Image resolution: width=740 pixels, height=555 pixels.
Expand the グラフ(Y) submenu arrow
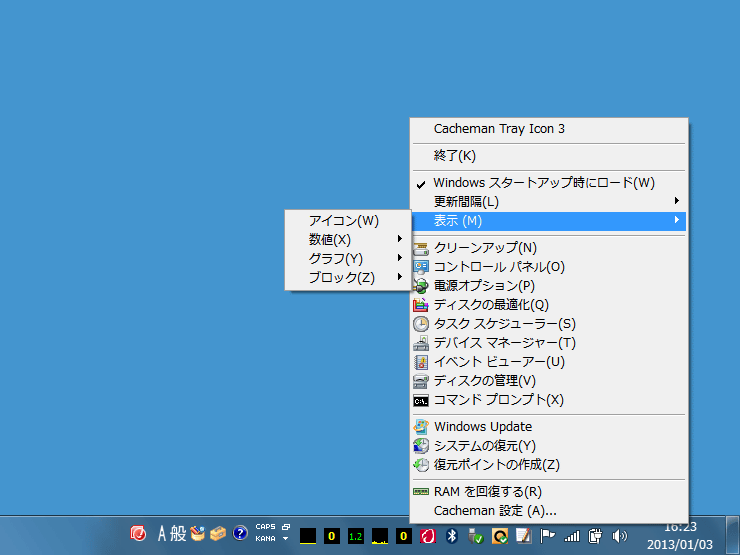pyautogui.click(x=400, y=258)
